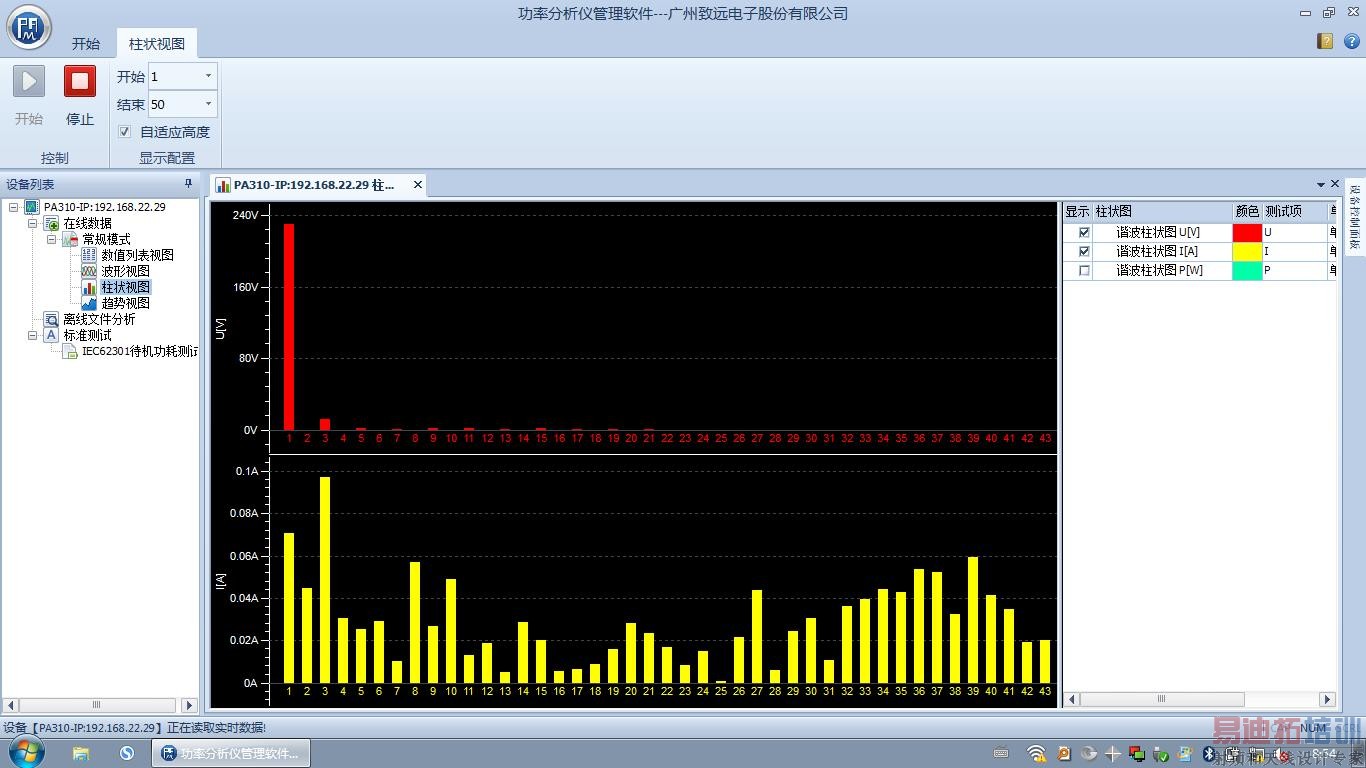Click the red-green monitors tray icon
1366x768 pixels.
point(1137,753)
